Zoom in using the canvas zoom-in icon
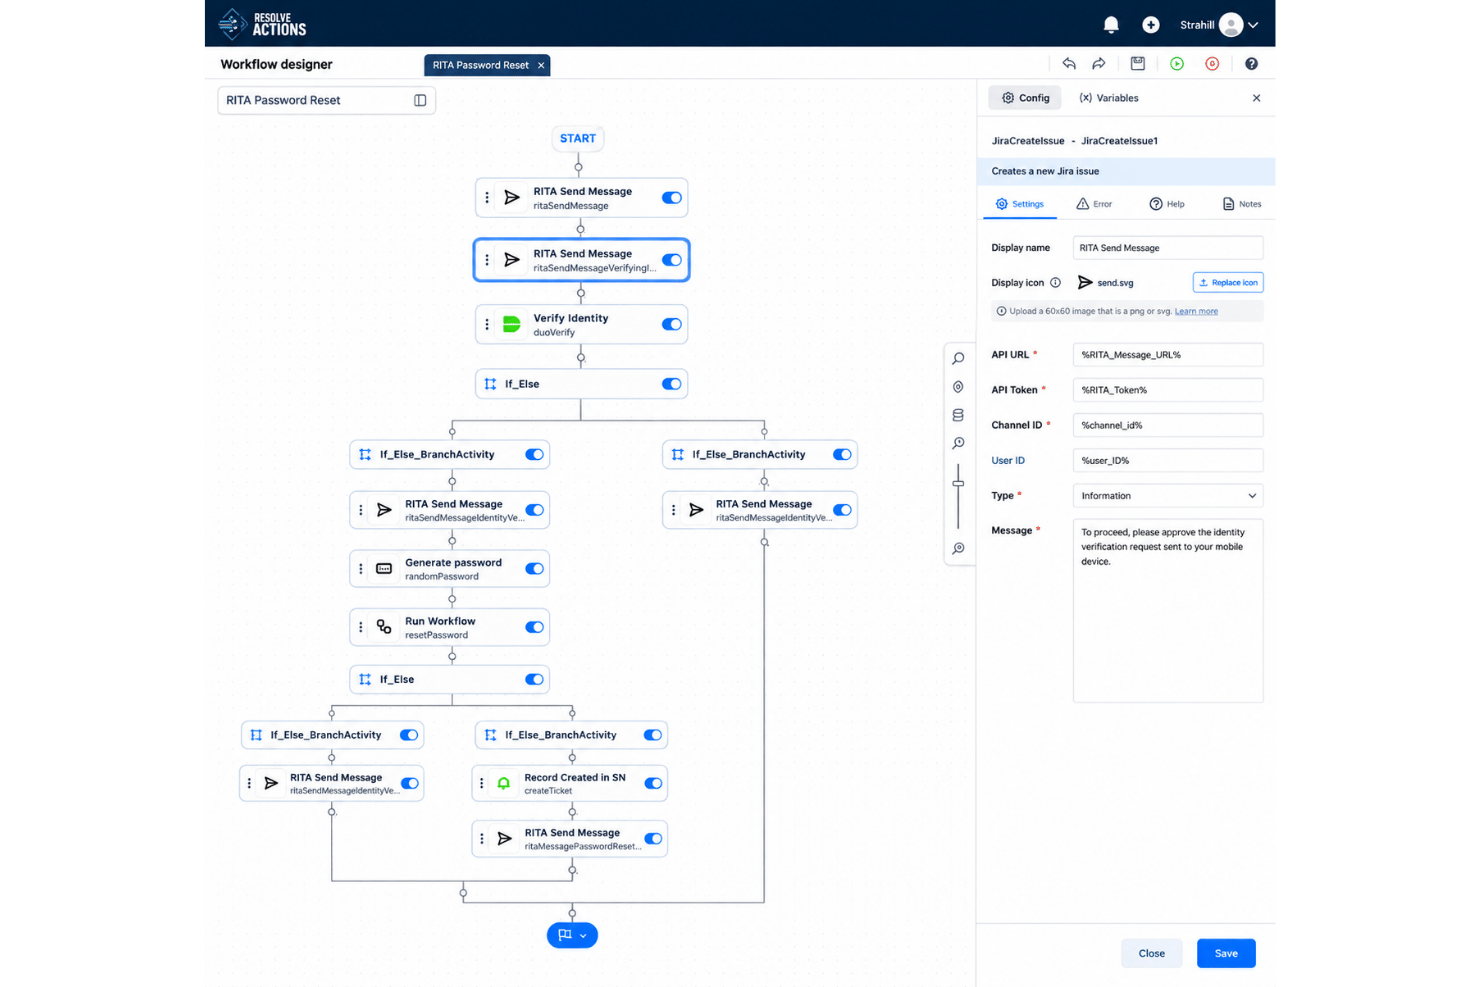 [x=958, y=443]
